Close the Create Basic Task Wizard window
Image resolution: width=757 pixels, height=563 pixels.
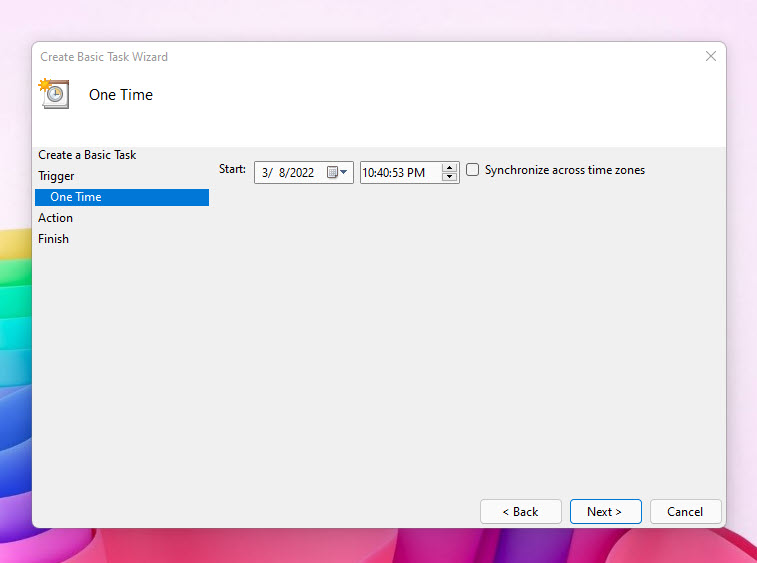point(711,57)
